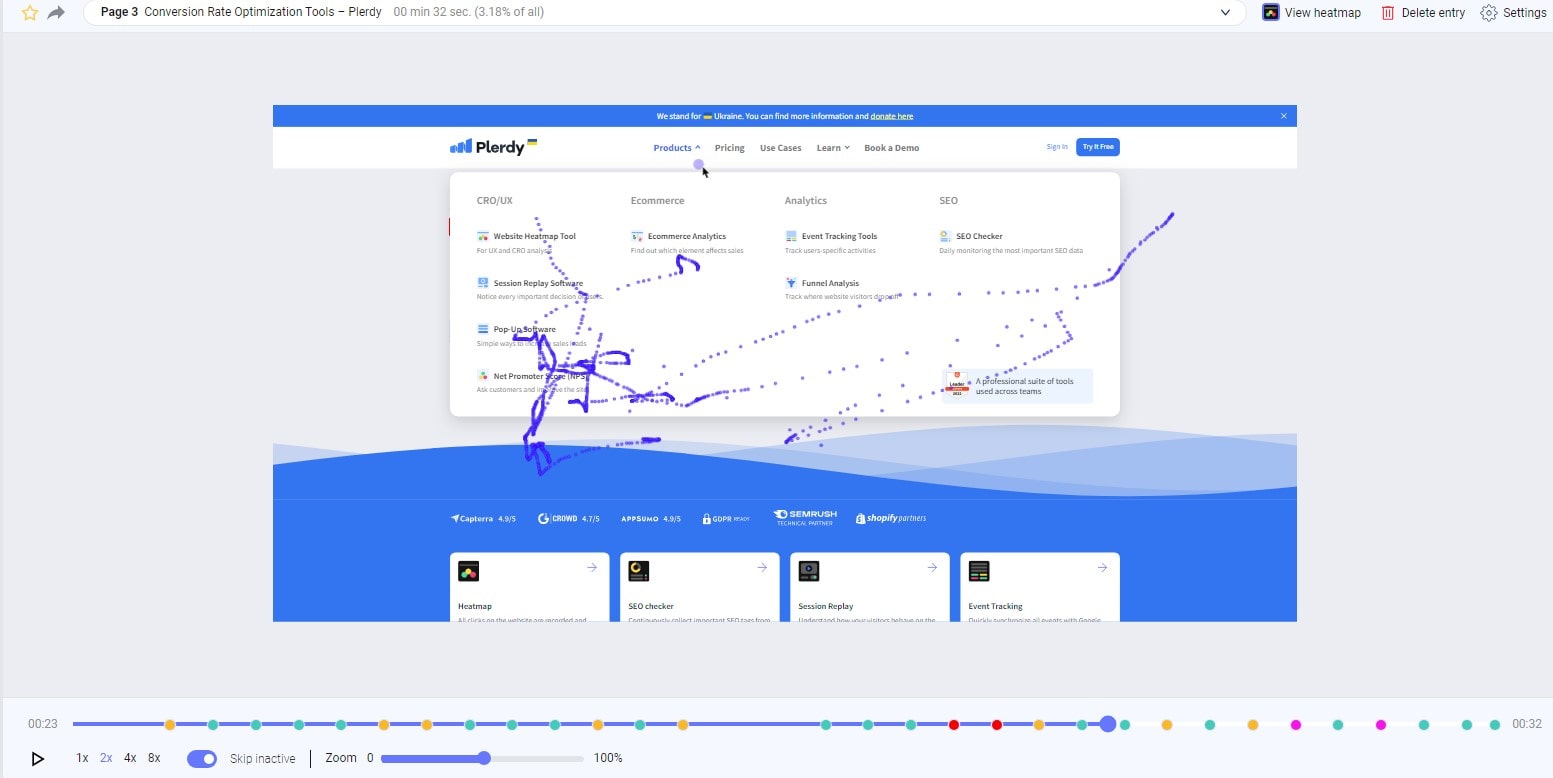The image size is (1553, 778).
Task: Click the arrow on Session Replay card
Action: pyautogui.click(x=932, y=567)
